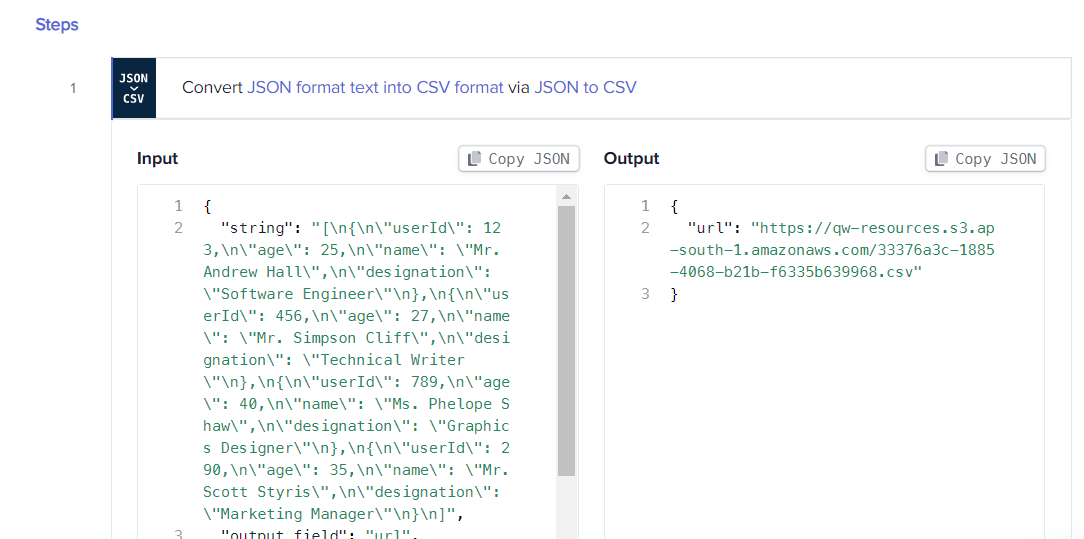Click the opening brace on Input line 1

pos(207,206)
